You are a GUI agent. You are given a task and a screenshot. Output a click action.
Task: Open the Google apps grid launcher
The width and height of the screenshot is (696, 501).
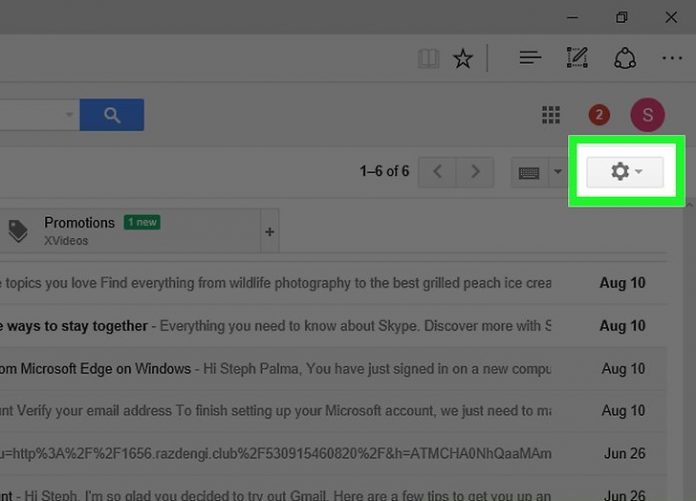tap(551, 115)
